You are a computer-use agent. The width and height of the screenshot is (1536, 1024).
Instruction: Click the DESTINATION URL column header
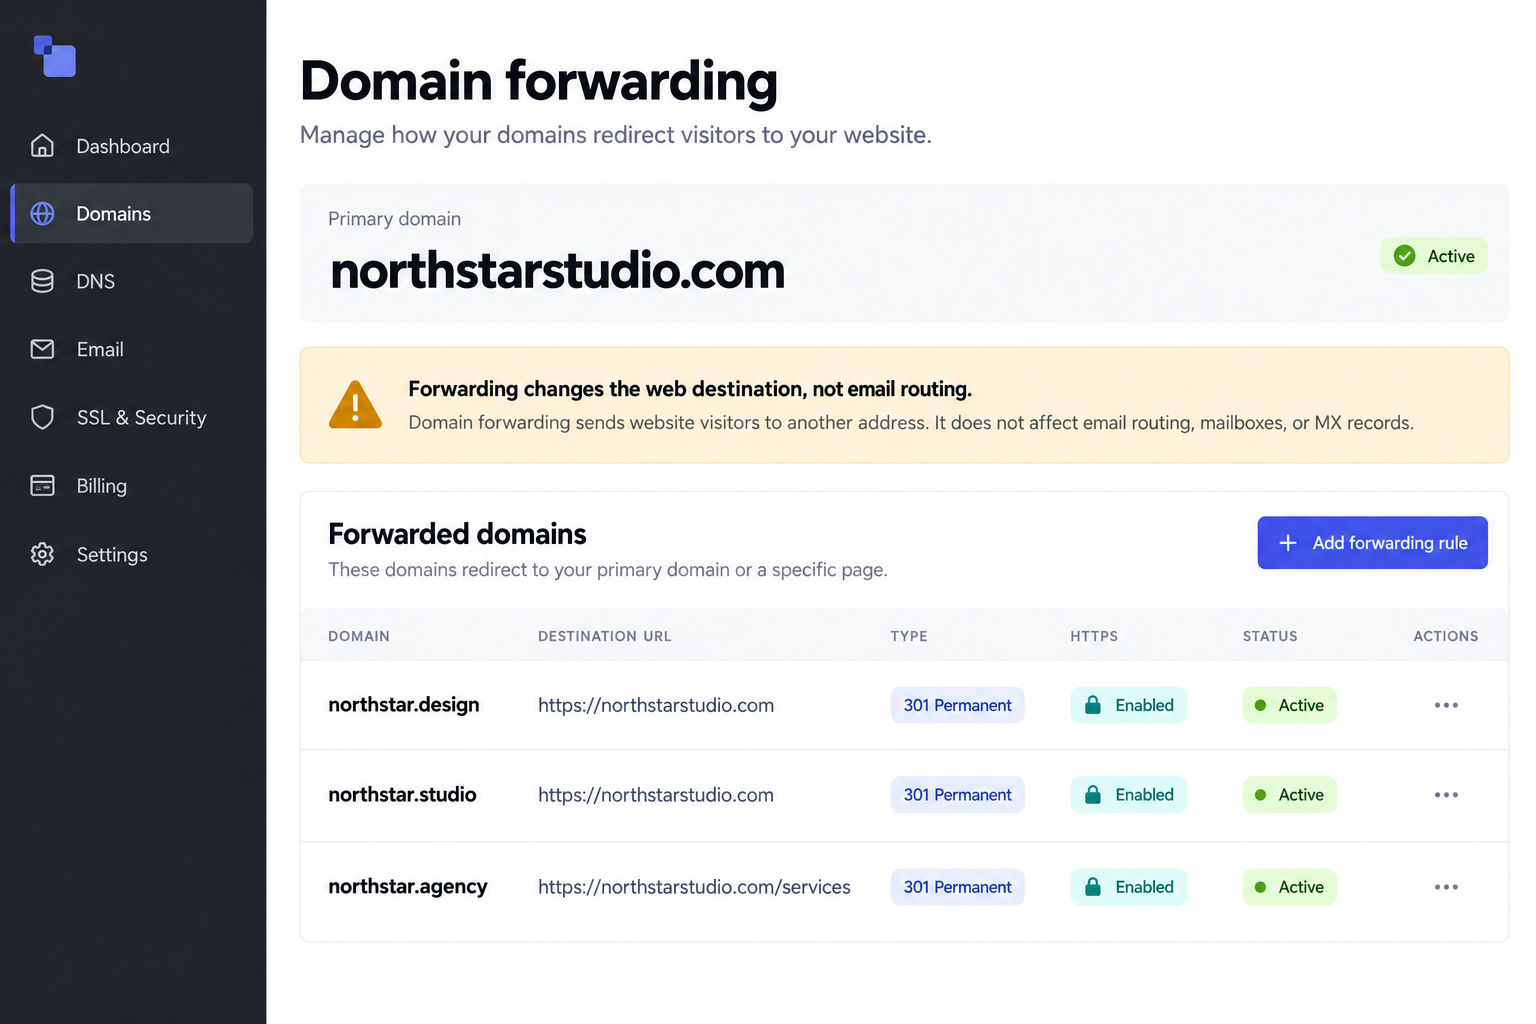coord(605,636)
